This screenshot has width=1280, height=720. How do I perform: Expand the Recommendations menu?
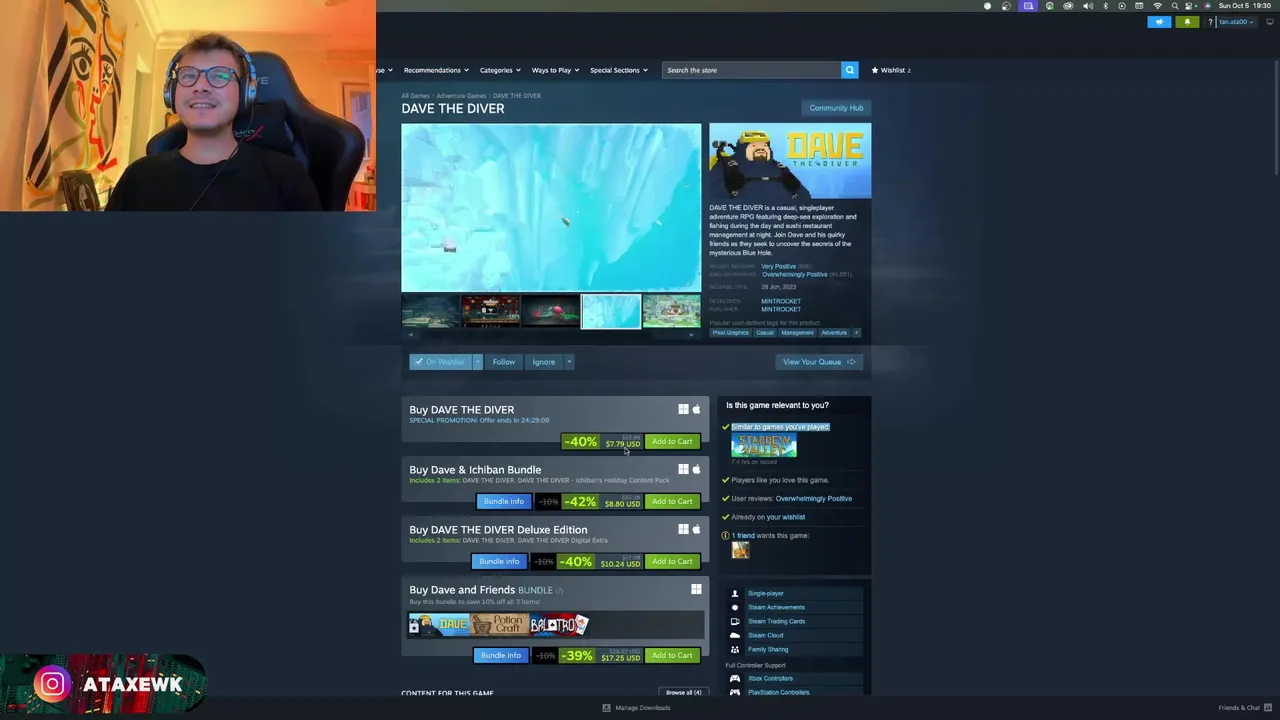435,70
